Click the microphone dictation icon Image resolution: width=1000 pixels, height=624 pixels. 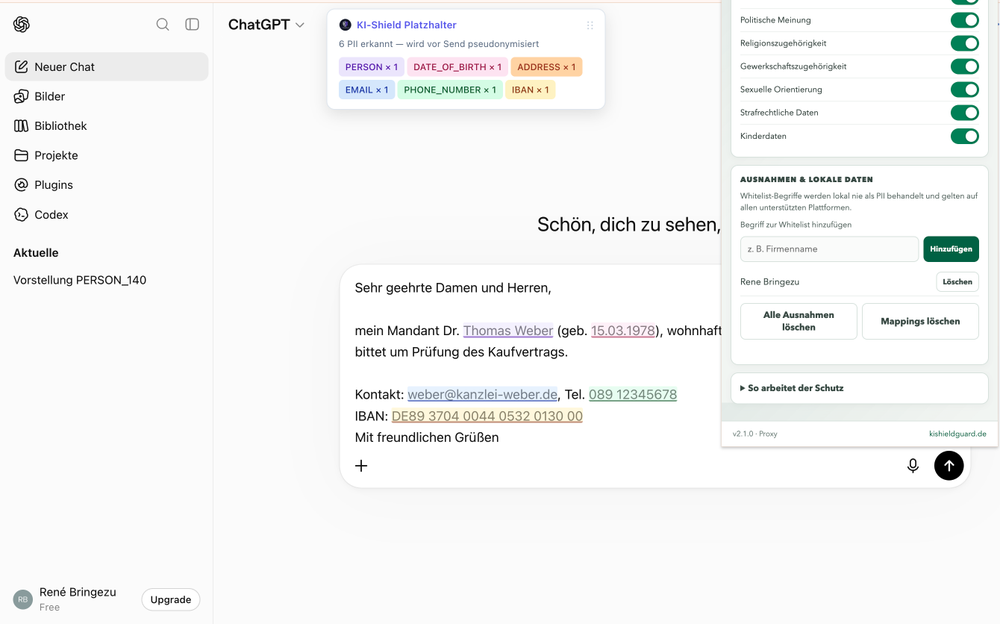click(913, 466)
